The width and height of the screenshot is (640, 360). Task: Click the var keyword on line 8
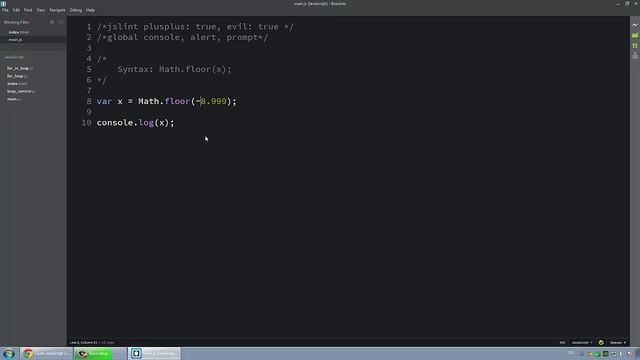coord(104,101)
